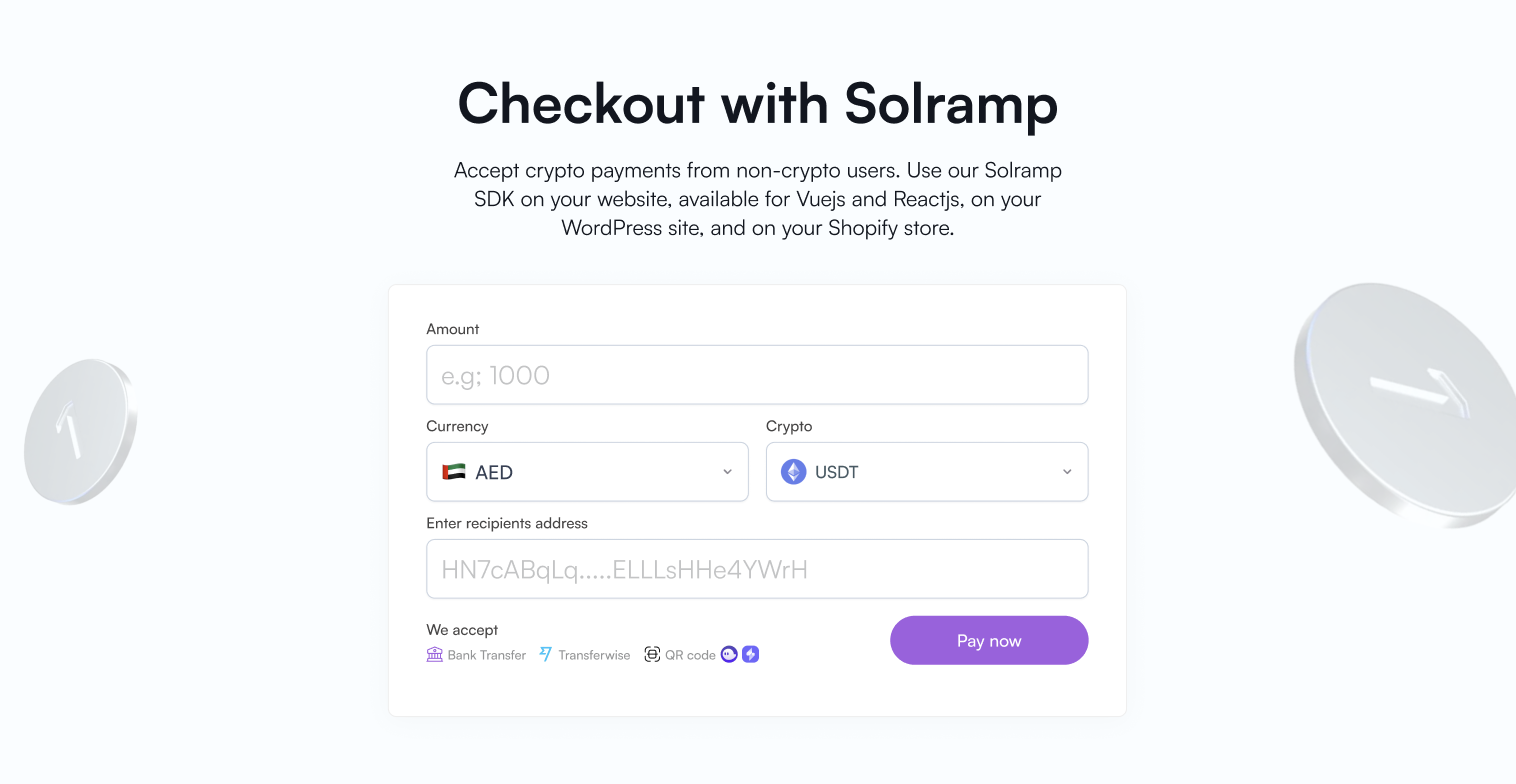1516x784 pixels.
Task: Click the Bank Transfer bank icon
Action: (x=434, y=654)
